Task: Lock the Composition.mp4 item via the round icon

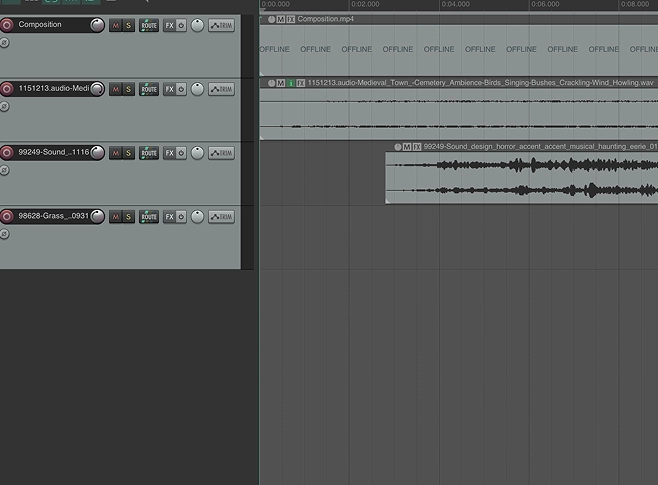Action: 272,19
